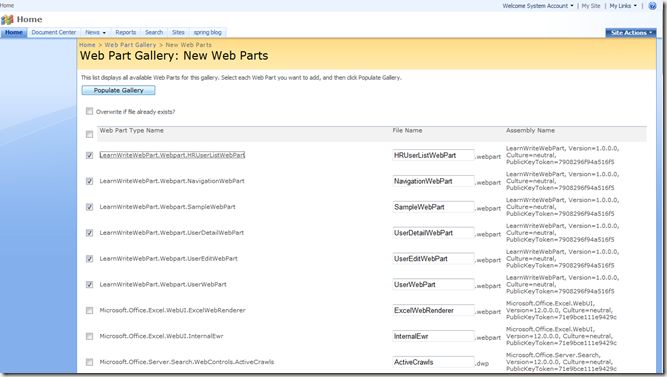Click the NavigationWebPart file name field

(433, 181)
